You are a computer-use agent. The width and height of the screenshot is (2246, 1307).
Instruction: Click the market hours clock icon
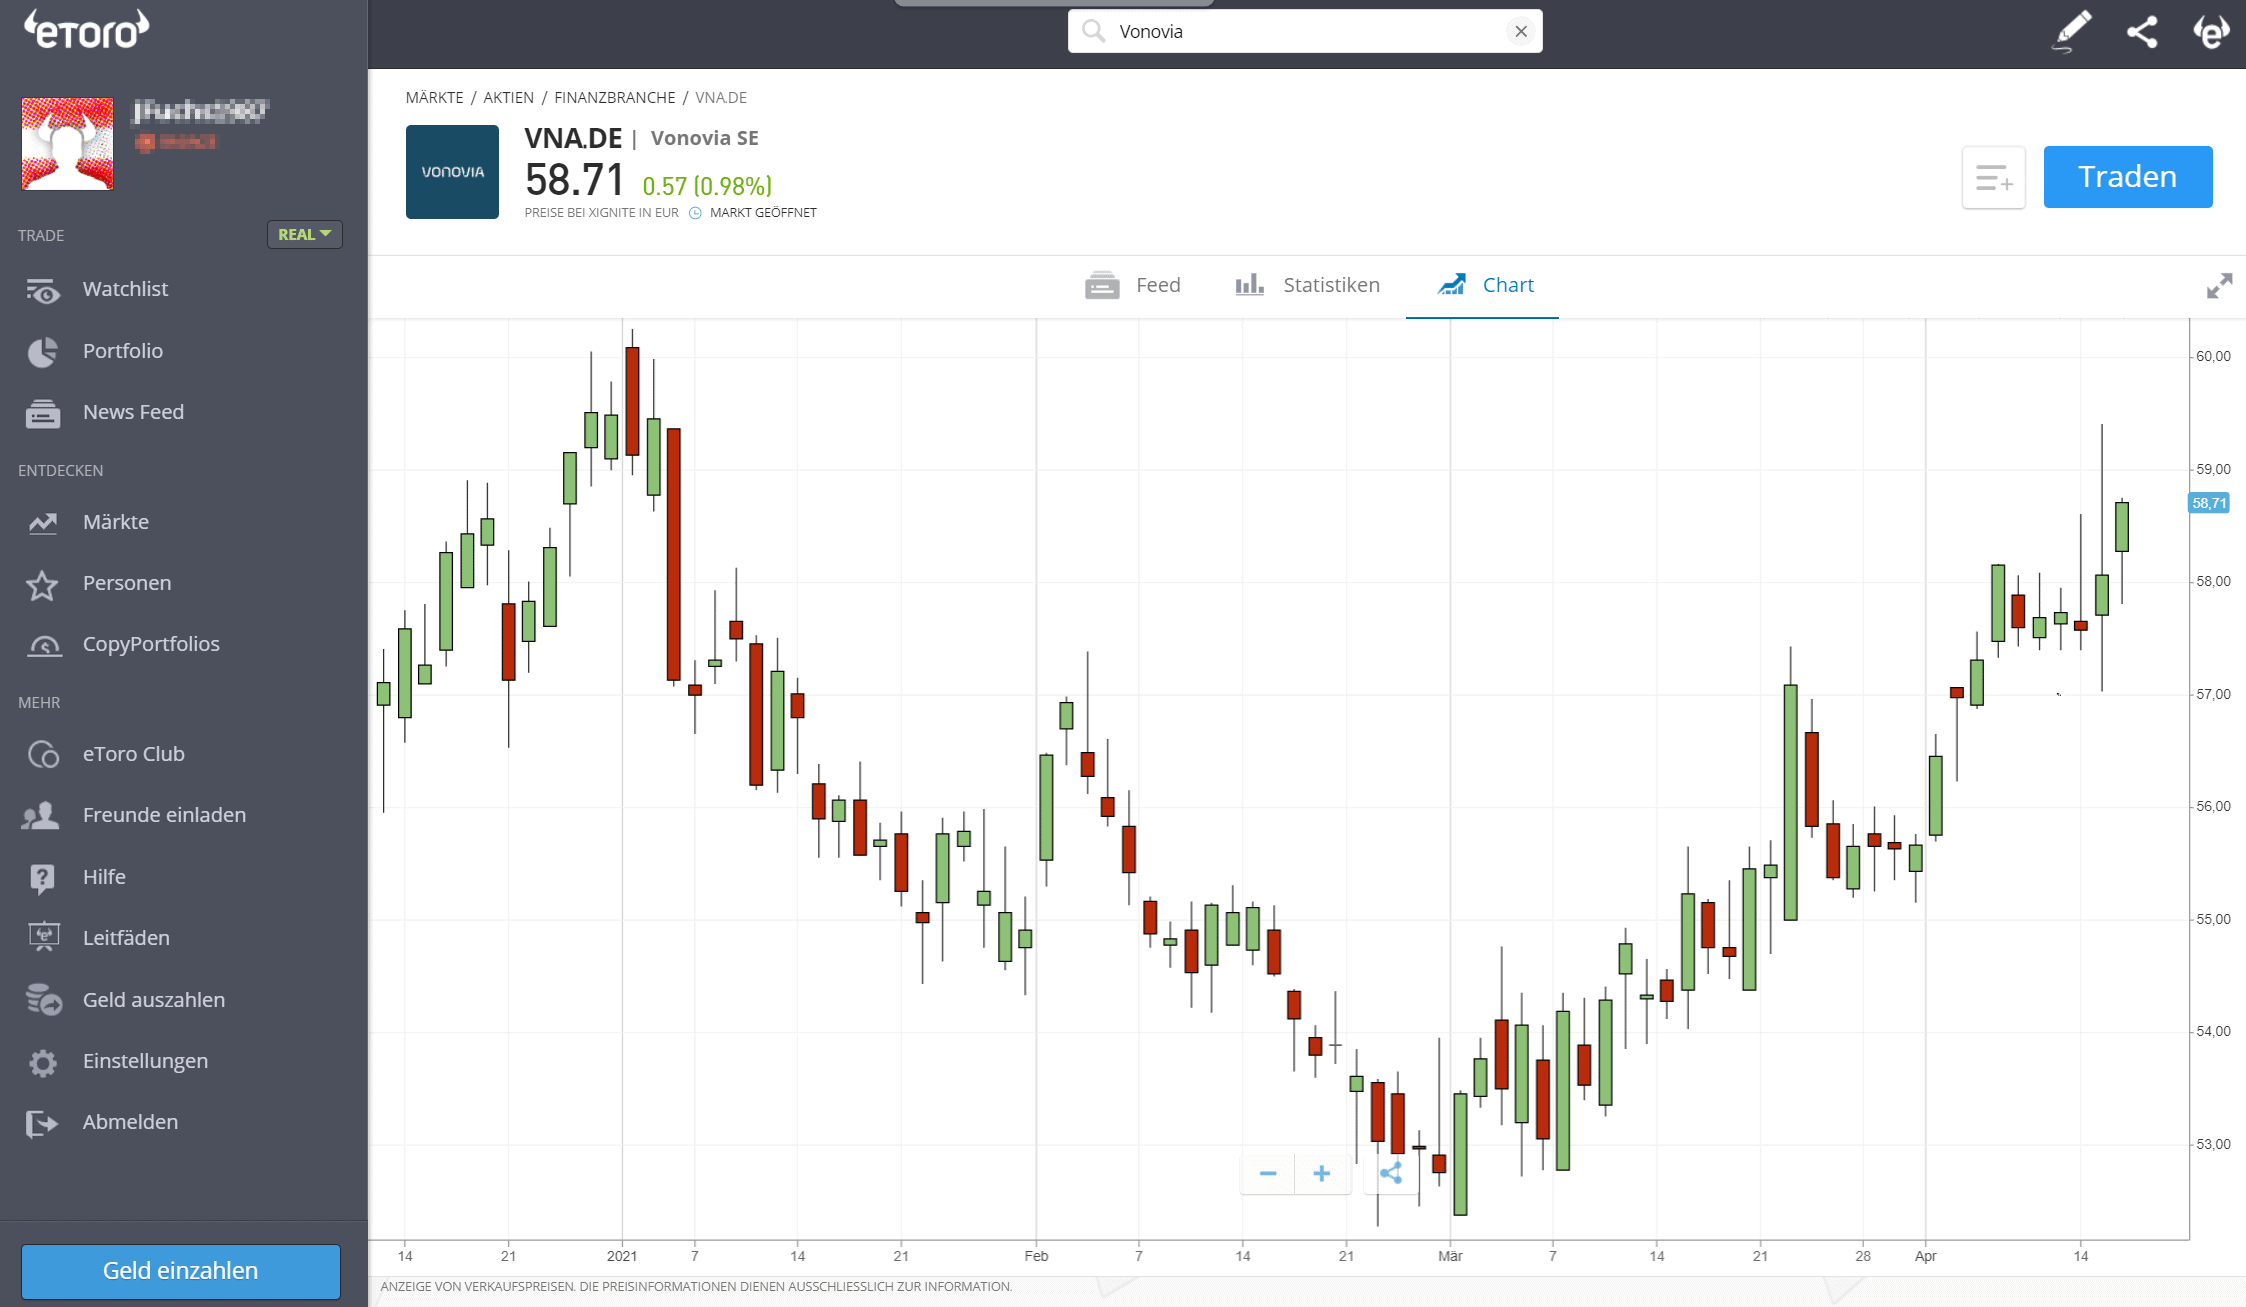tap(695, 213)
